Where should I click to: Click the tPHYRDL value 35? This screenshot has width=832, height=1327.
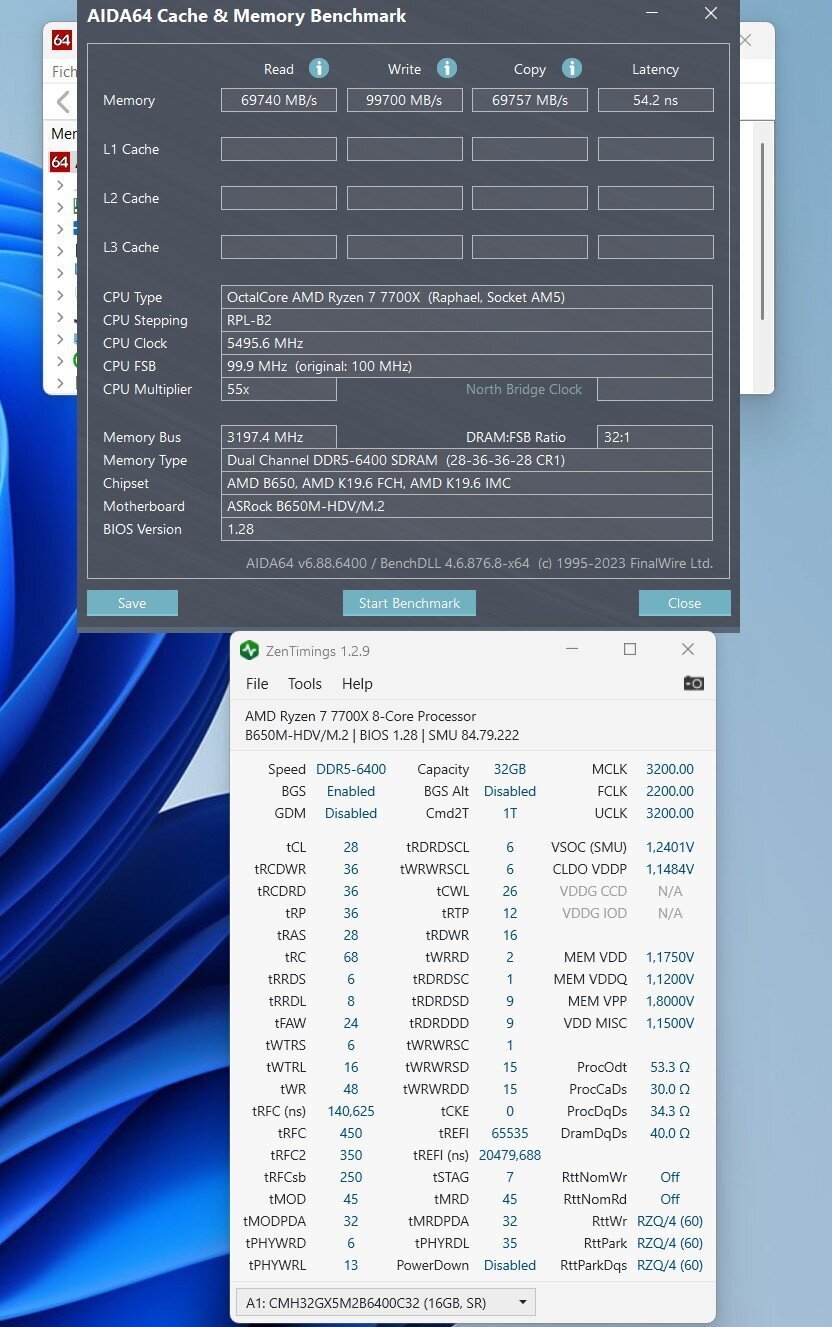click(510, 1243)
